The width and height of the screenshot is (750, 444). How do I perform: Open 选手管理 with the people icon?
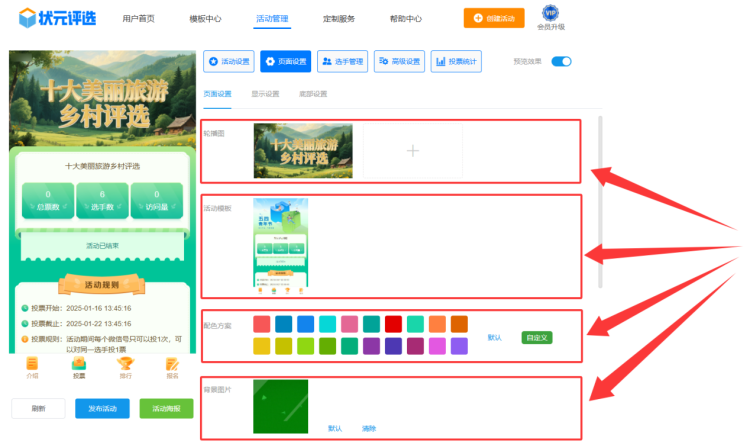342,62
